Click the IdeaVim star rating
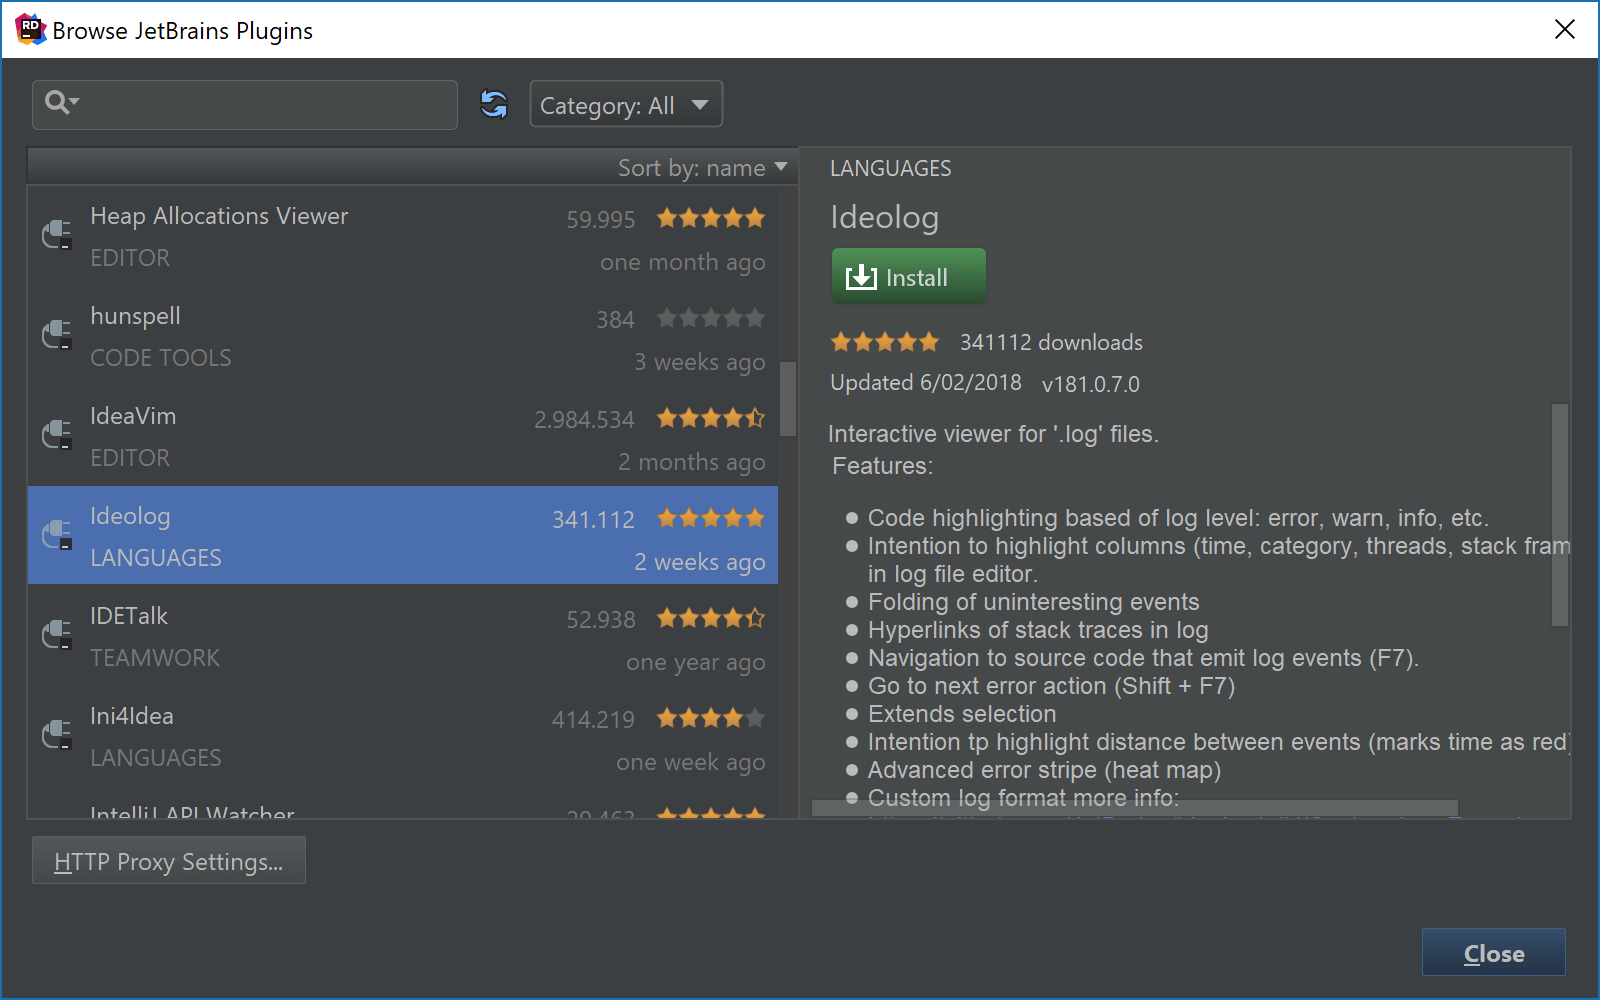Viewport: 1600px width, 1000px height. (x=711, y=418)
